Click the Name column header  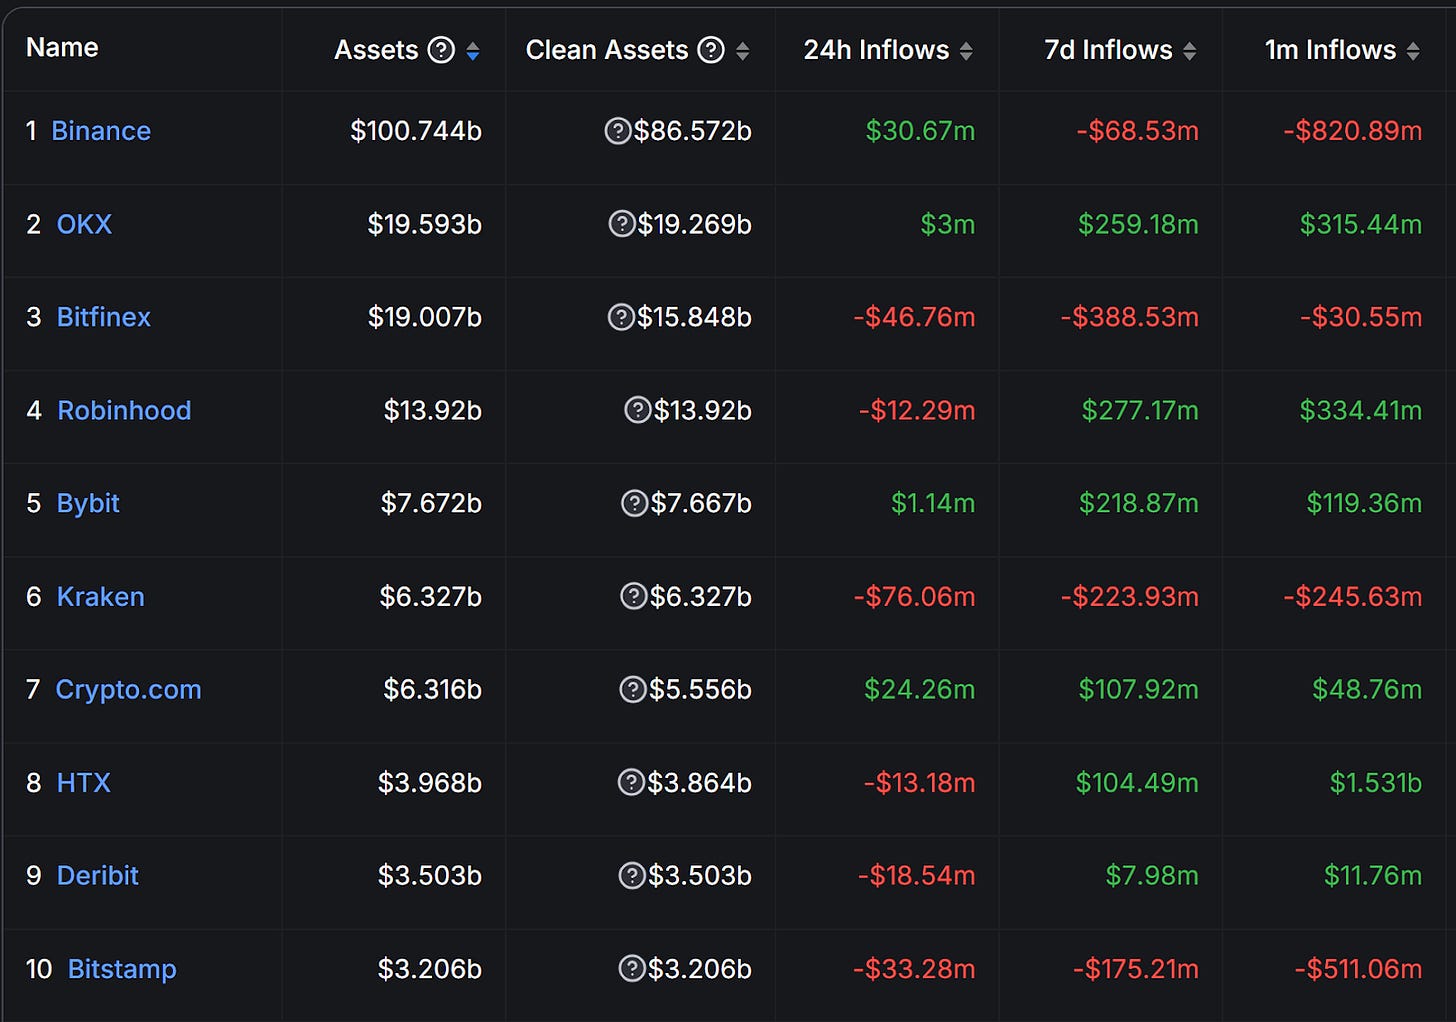[x=62, y=48]
